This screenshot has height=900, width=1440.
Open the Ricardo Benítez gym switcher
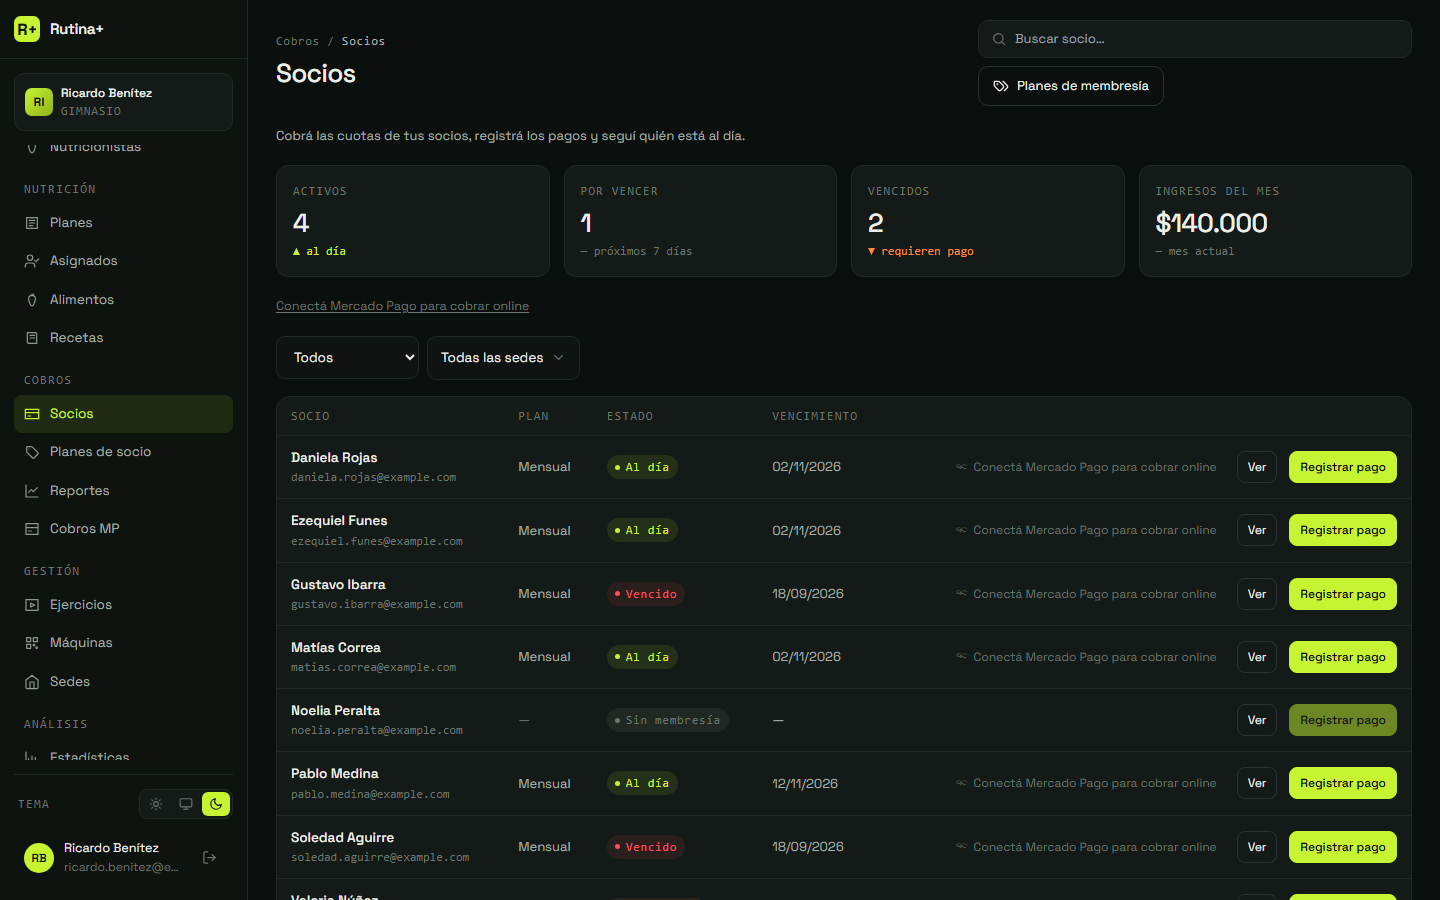123,102
